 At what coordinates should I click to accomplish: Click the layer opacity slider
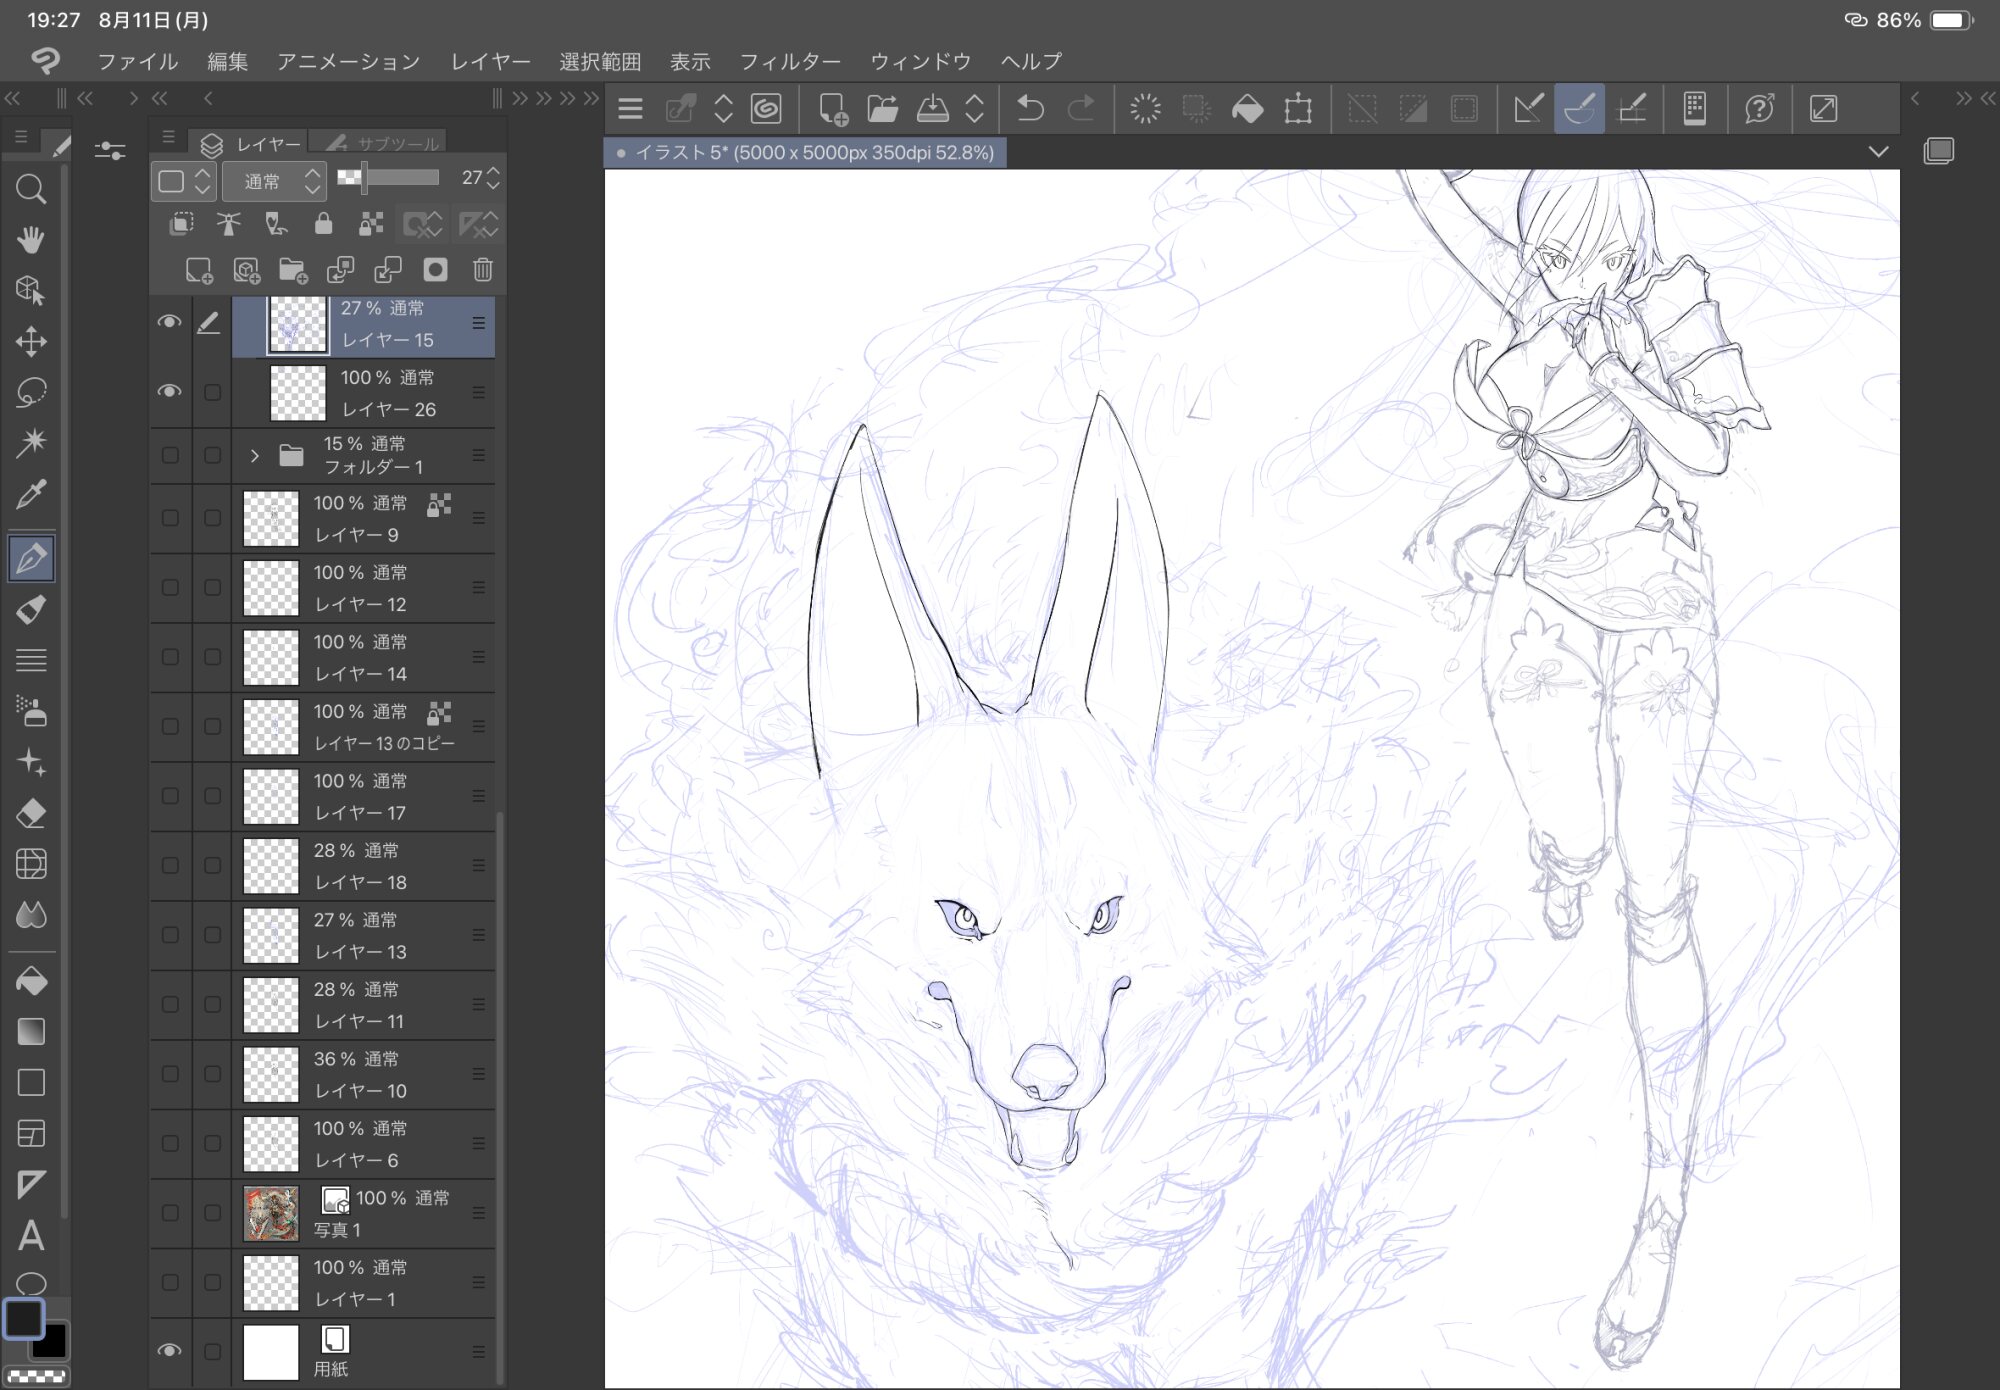[389, 179]
